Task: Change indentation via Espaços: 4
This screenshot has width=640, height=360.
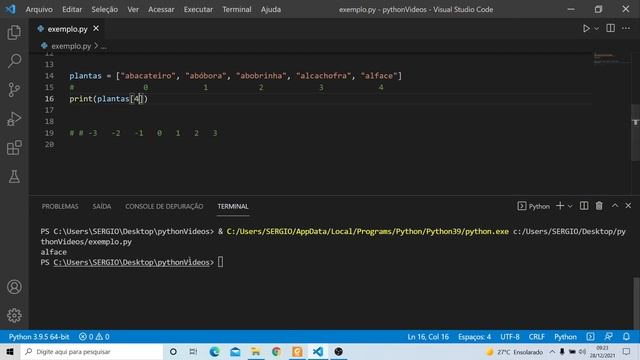Action: (474, 337)
